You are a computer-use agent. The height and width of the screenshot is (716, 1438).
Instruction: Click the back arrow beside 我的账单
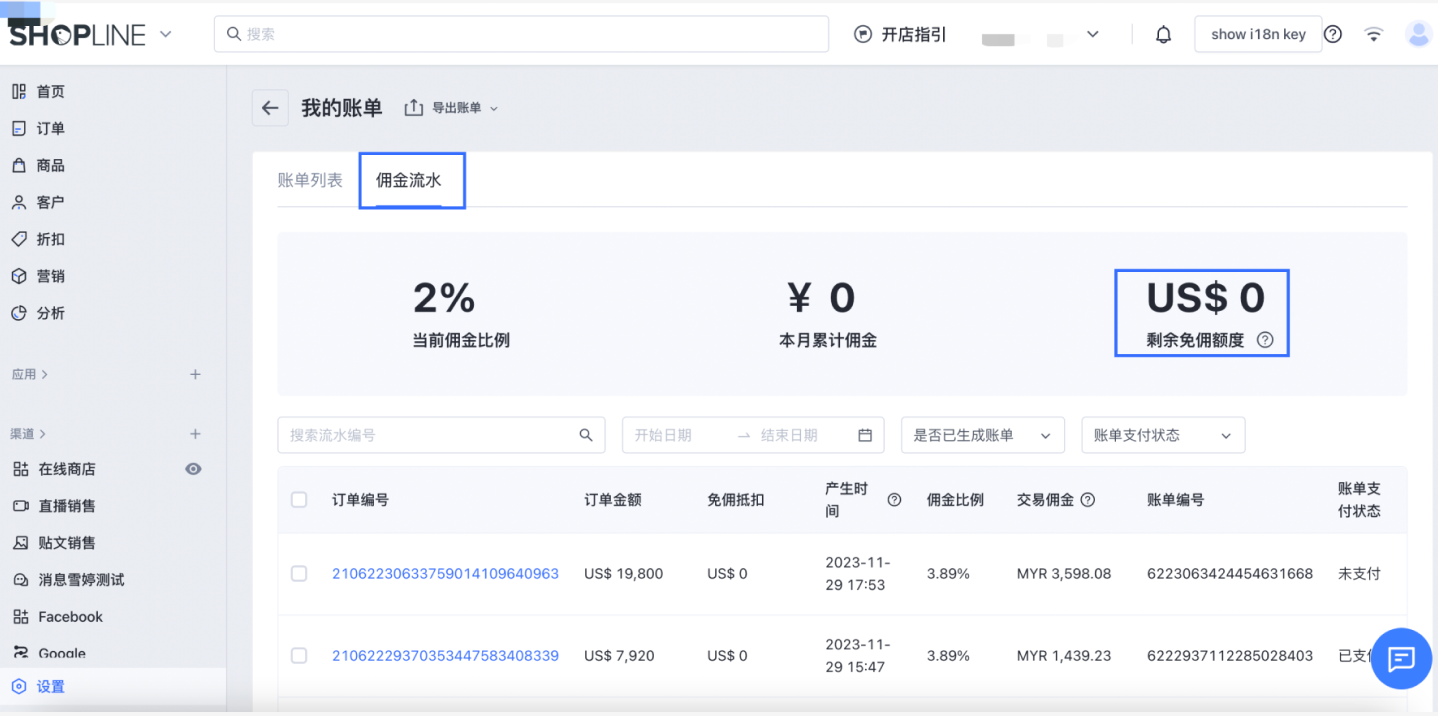pos(269,108)
